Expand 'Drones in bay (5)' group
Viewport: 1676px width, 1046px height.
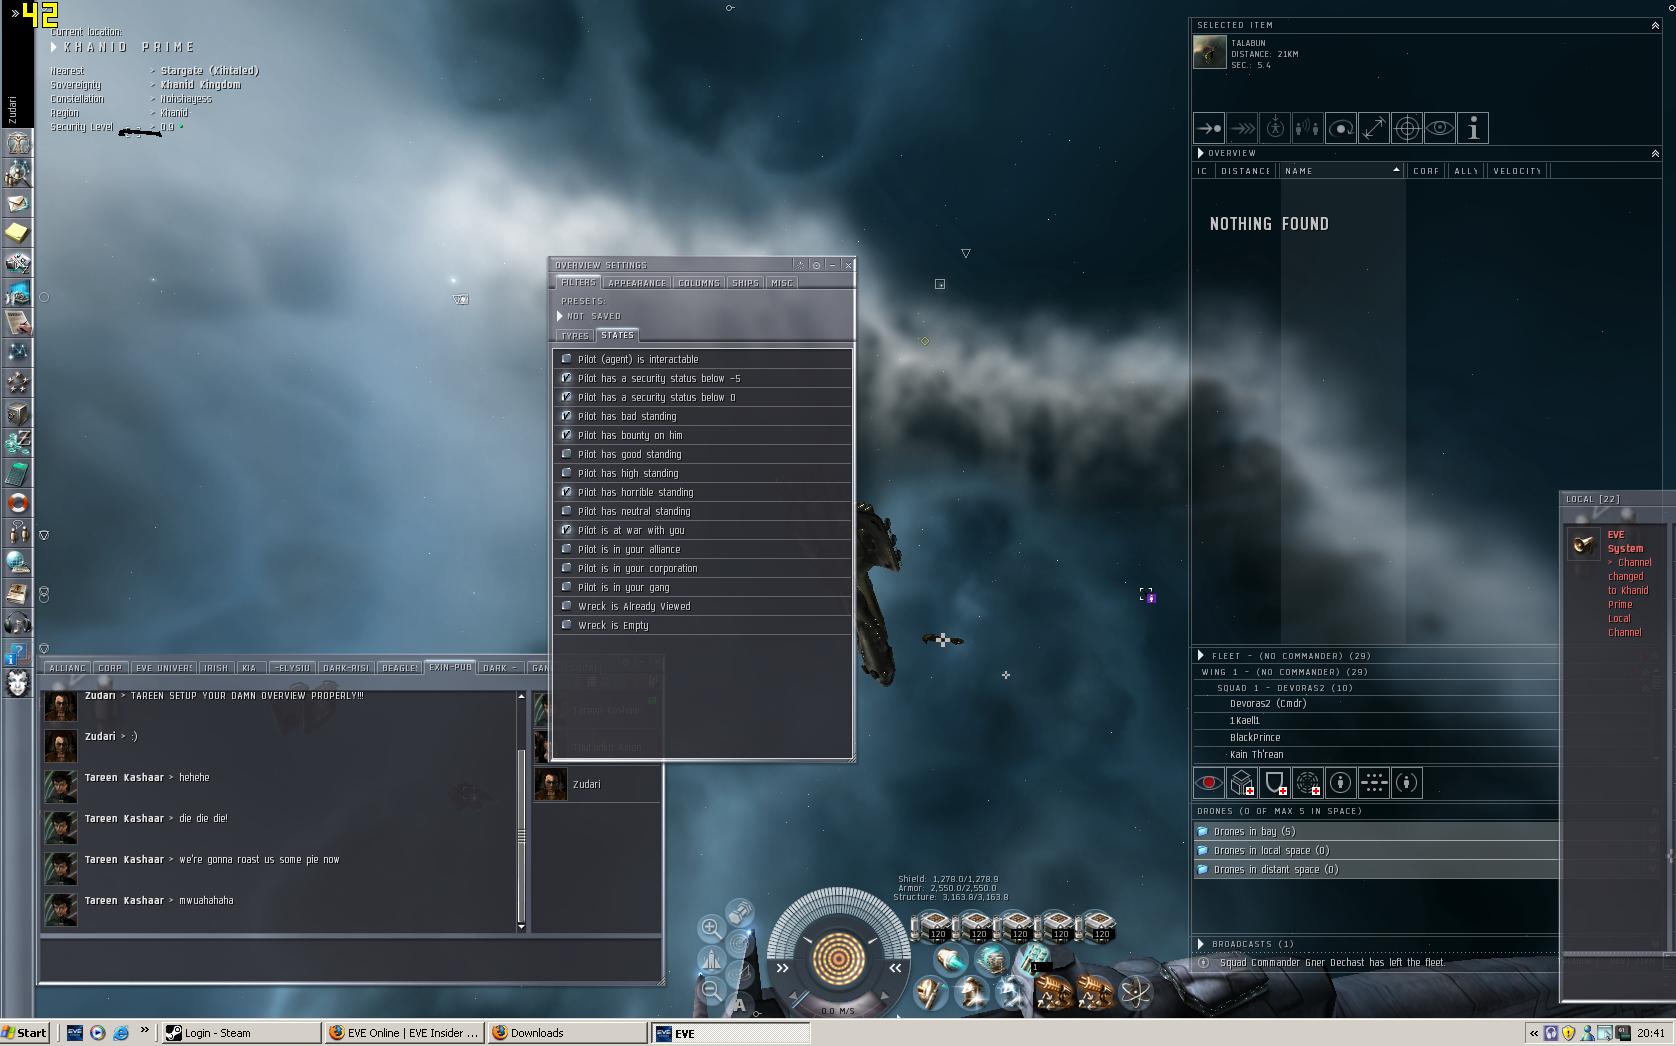point(1375,831)
